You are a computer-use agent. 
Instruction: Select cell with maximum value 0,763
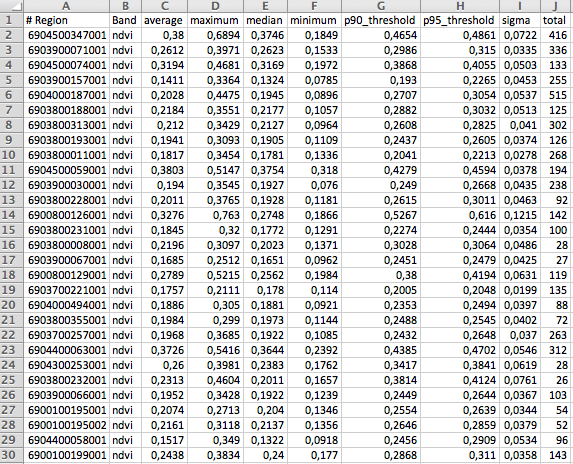[x=215, y=215]
